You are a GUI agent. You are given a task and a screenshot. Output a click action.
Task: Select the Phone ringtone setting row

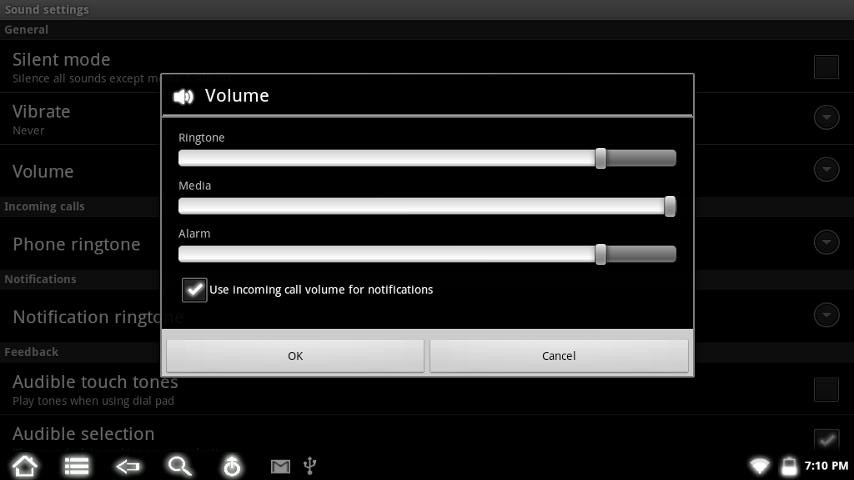point(427,243)
